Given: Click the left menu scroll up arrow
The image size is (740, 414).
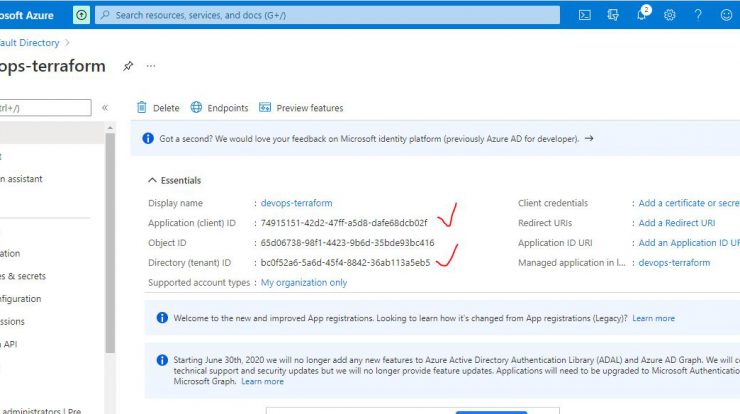Looking at the screenshot, I should 110,128.
